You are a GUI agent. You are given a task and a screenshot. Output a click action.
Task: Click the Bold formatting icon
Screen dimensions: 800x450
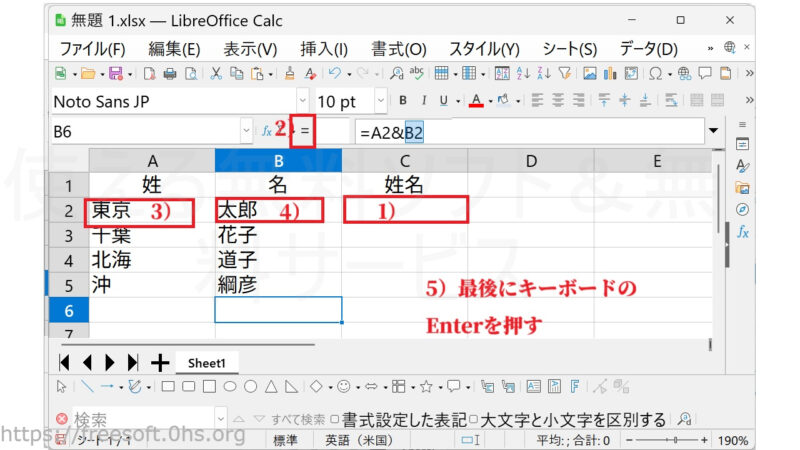403,101
